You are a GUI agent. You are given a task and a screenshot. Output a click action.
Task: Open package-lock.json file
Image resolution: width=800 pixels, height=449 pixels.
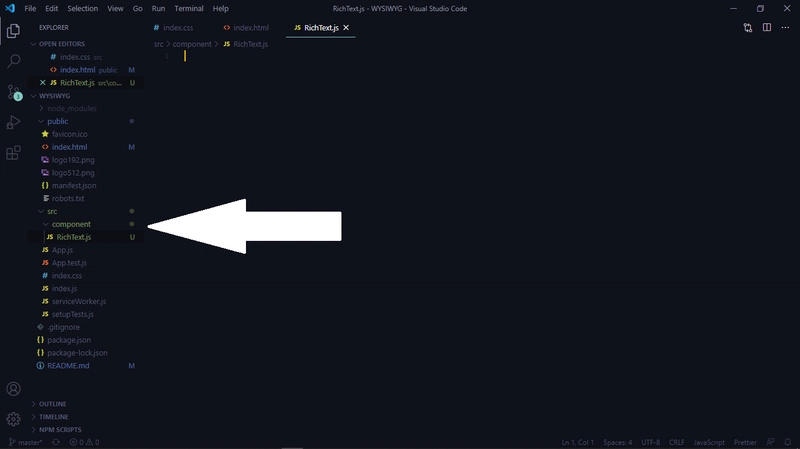(77, 353)
